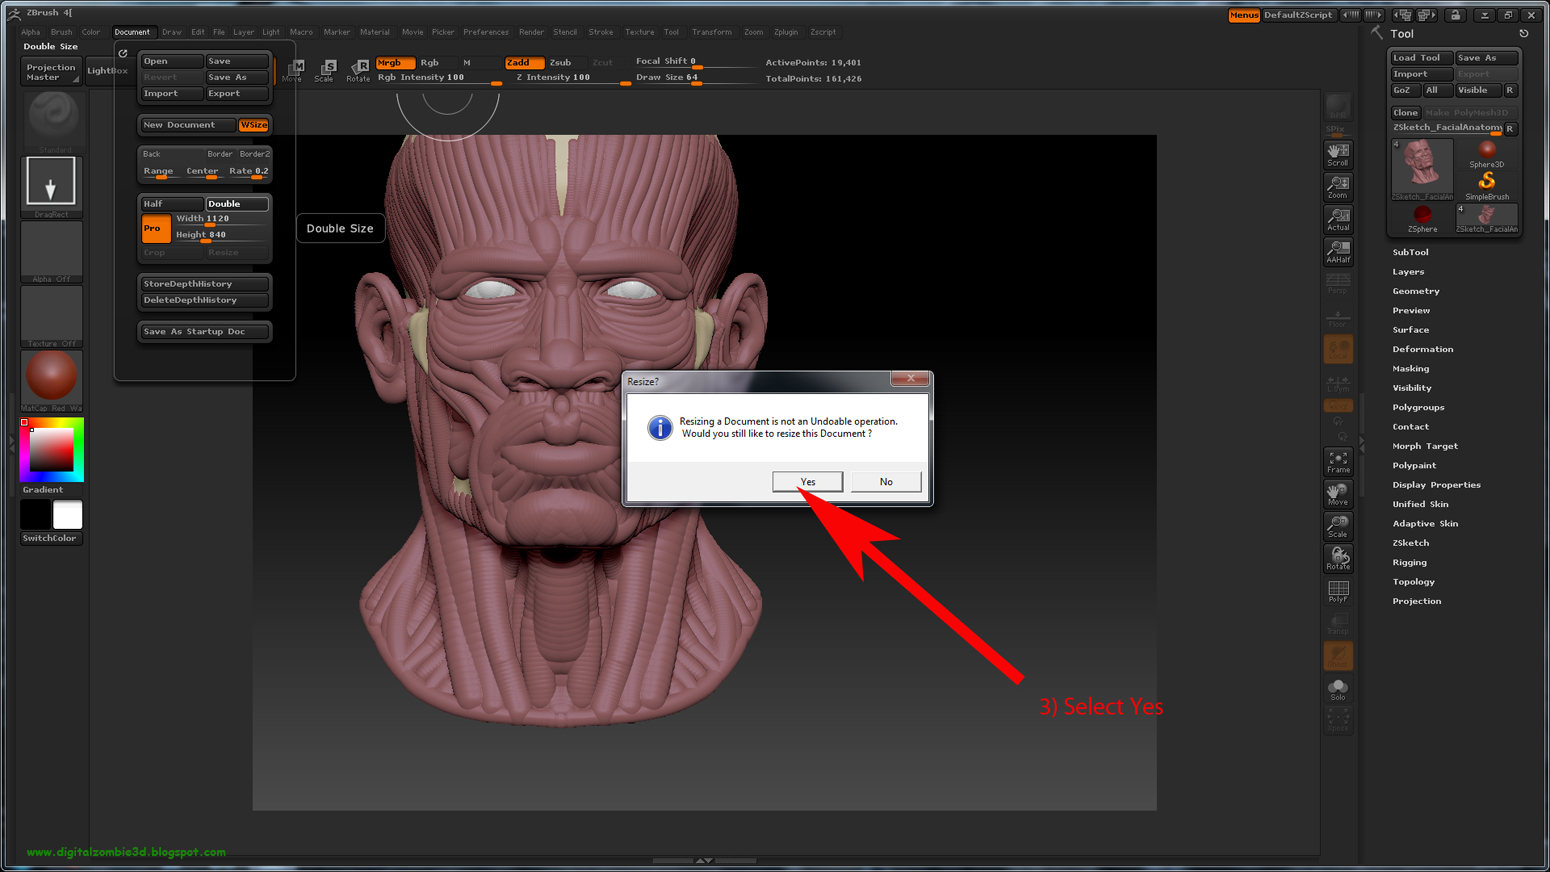Select the Zoom canvas tool
1550x872 pixels.
1337,187
